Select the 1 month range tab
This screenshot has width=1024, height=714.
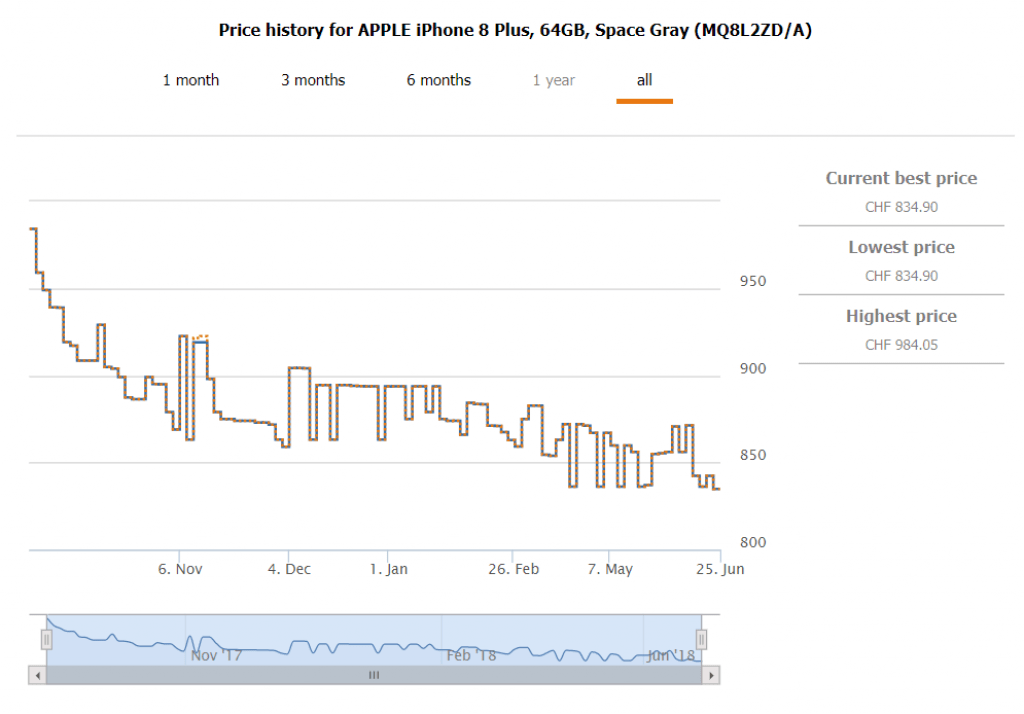191,80
